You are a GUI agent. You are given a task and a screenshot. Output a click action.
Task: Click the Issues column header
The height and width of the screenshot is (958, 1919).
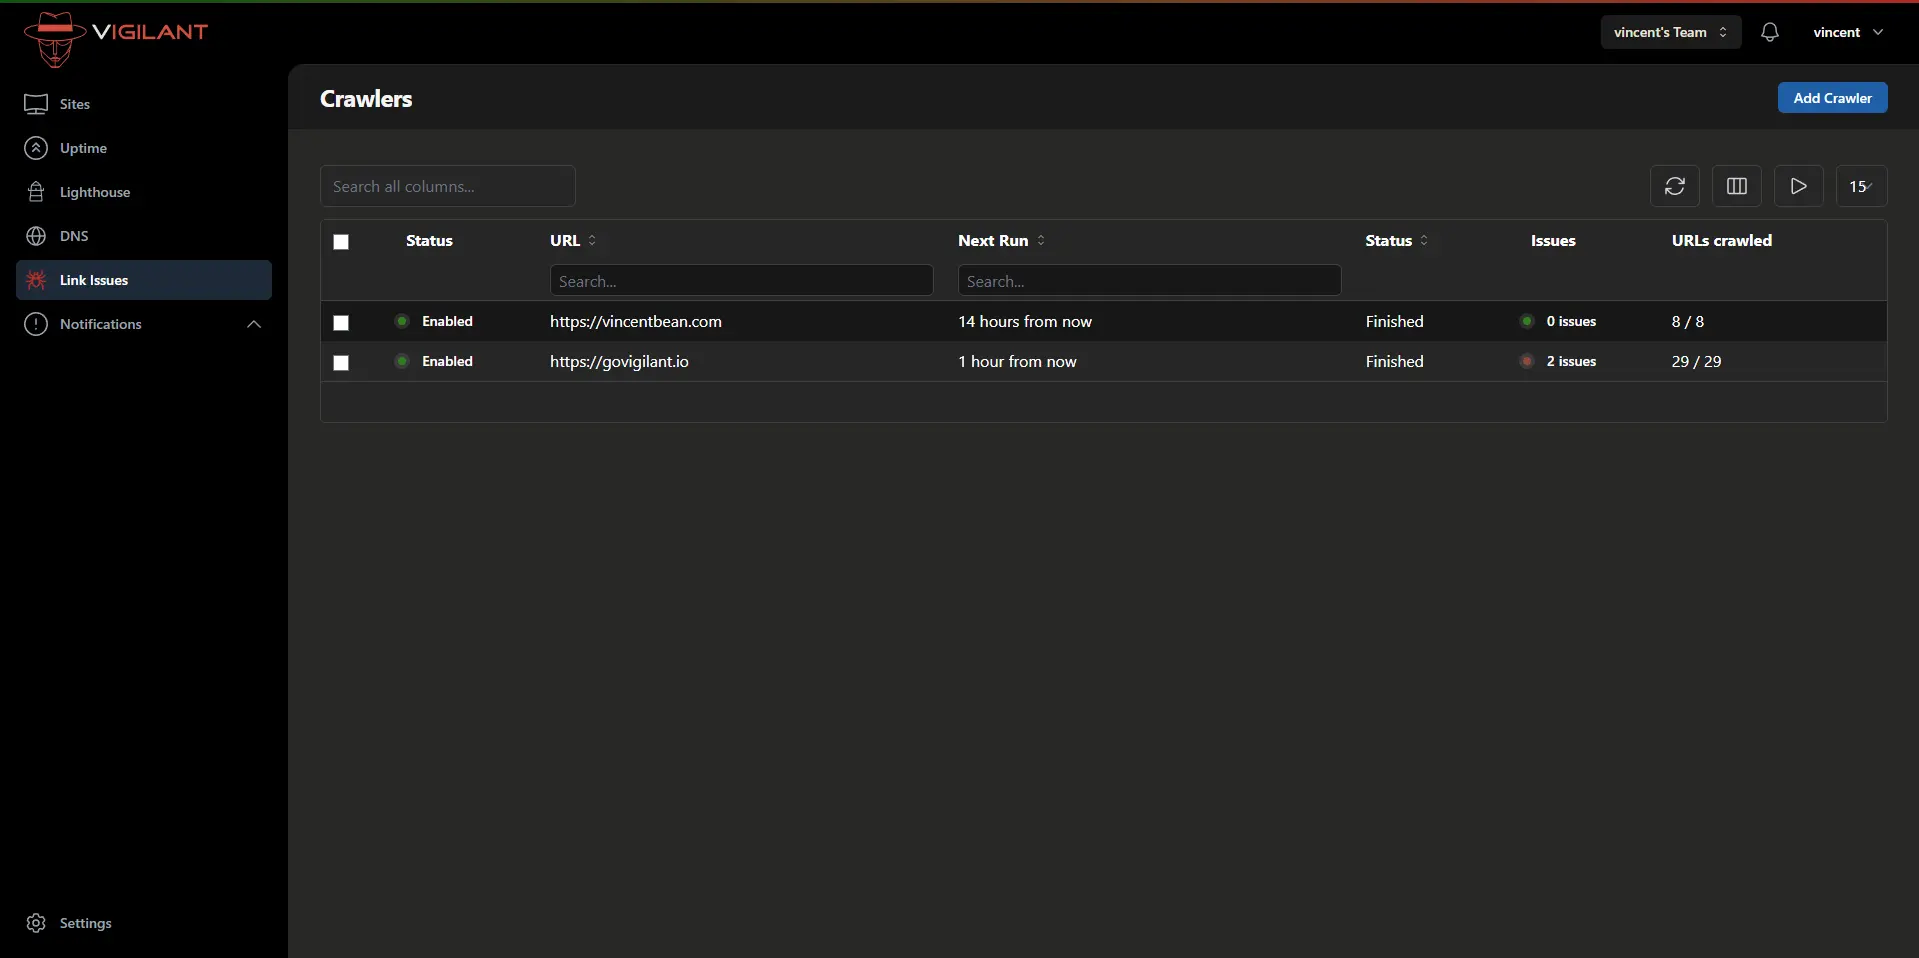(x=1553, y=240)
